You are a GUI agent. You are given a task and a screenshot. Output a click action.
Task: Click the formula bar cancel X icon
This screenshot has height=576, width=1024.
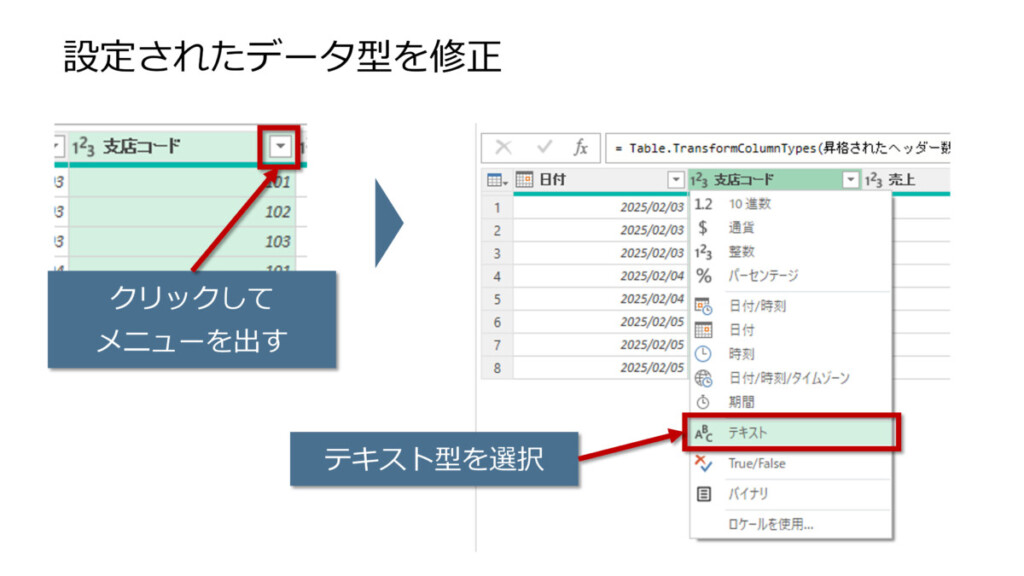[503, 147]
